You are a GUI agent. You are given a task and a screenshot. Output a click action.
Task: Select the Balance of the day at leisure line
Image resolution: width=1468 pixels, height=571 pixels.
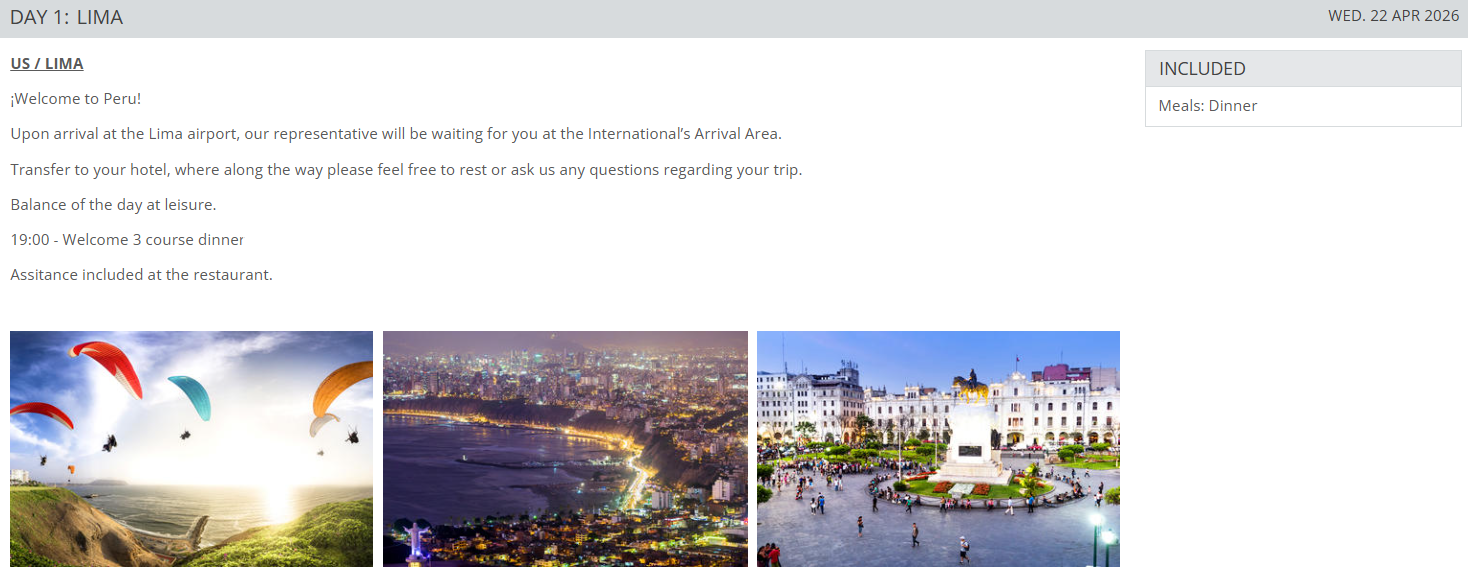pyautogui.click(x=113, y=205)
